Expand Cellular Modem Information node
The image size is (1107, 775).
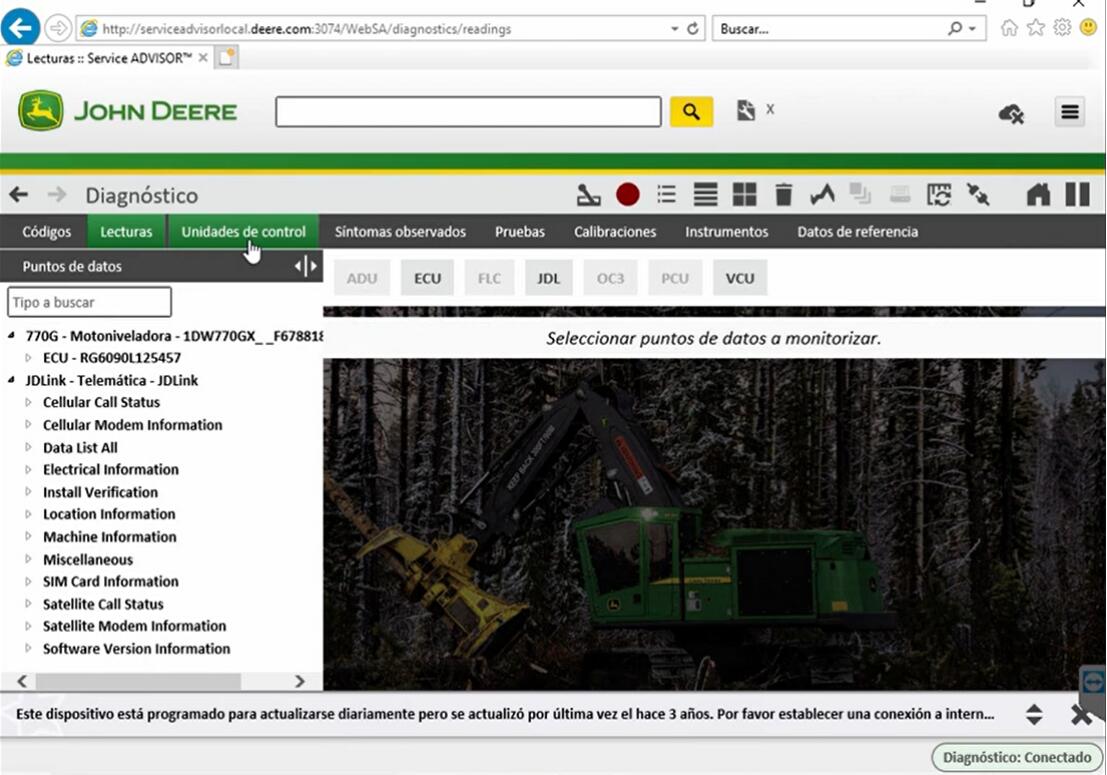(28, 425)
